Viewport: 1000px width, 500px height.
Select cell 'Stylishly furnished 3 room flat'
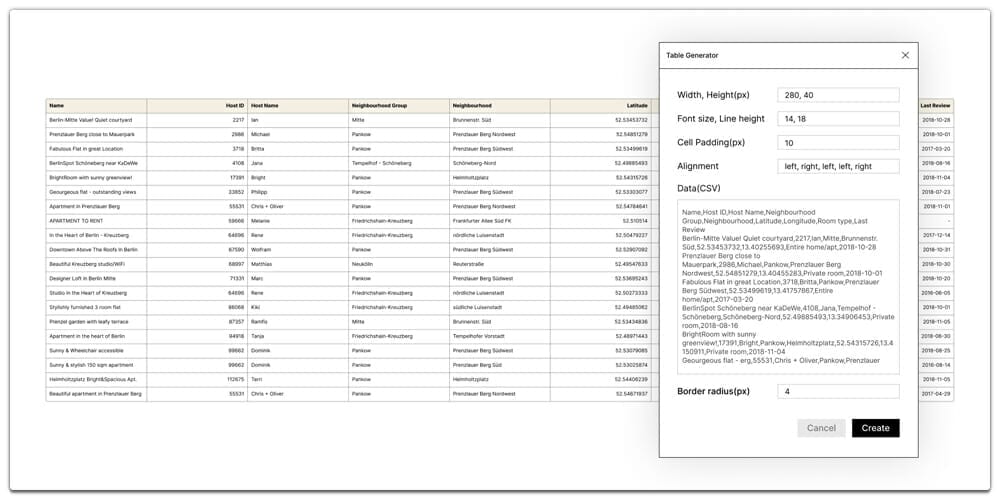[x=96, y=307]
